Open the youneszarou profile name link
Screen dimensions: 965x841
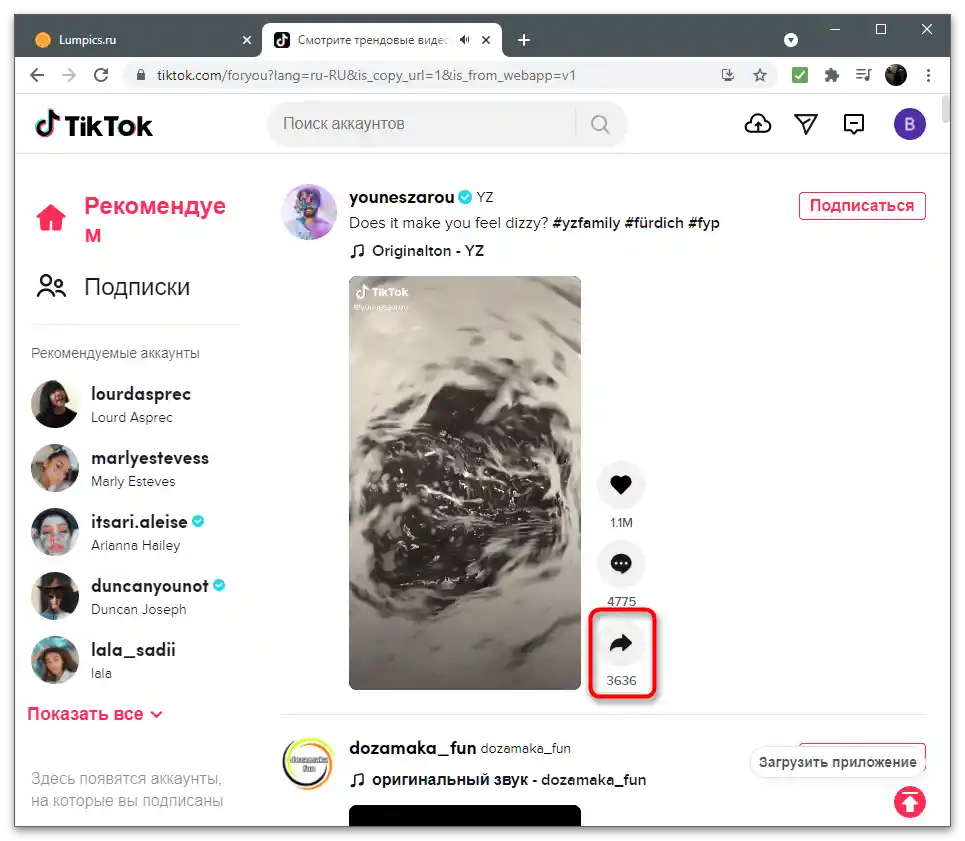click(x=401, y=197)
